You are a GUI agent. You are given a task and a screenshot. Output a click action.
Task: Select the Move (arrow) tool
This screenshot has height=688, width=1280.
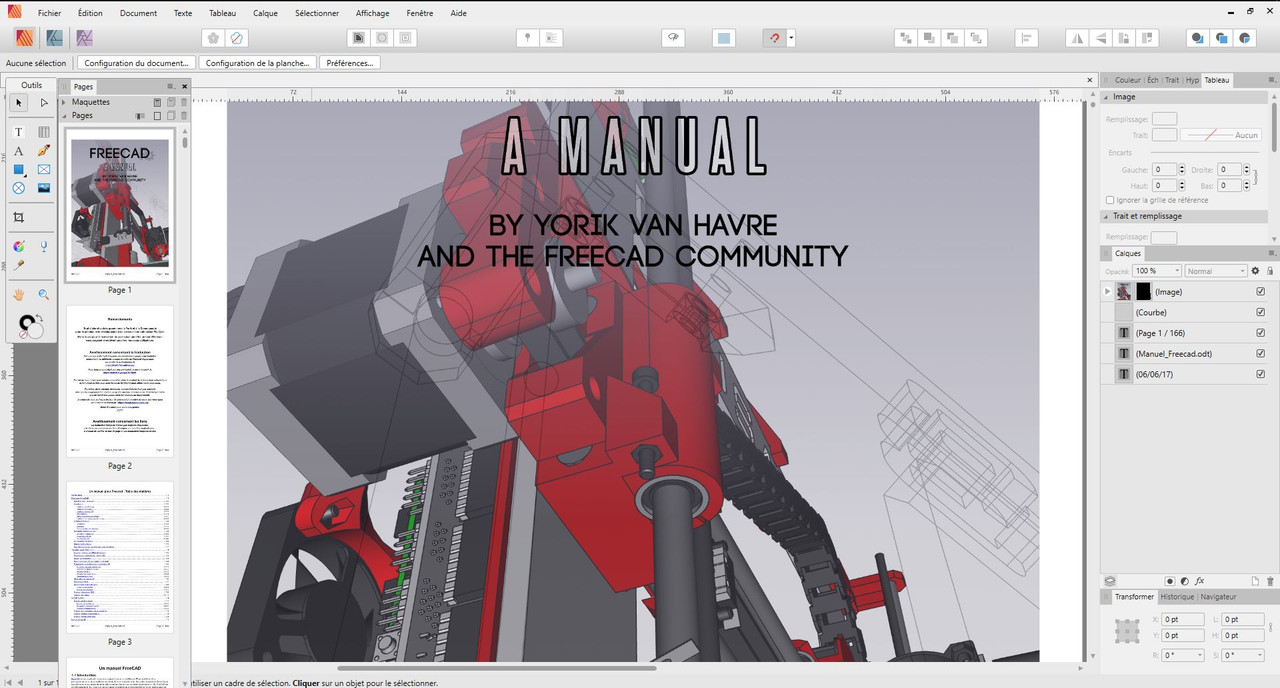pyautogui.click(x=19, y=103)
